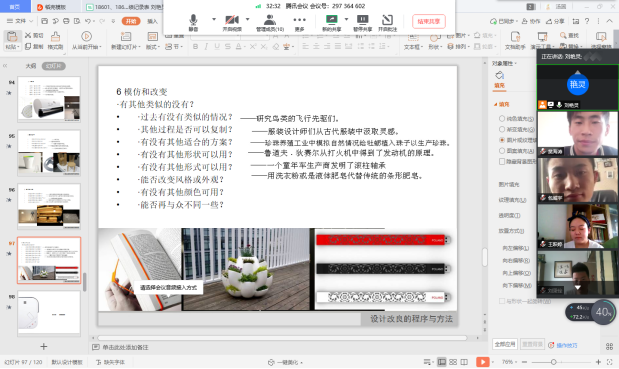Click the new slide icon
619x369 pixels.
click(126, 37)
